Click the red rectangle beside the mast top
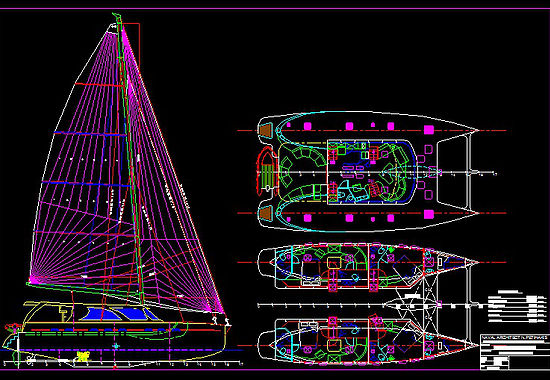The height and width of the screenshot is (380, 550). (x=131, y=46)
